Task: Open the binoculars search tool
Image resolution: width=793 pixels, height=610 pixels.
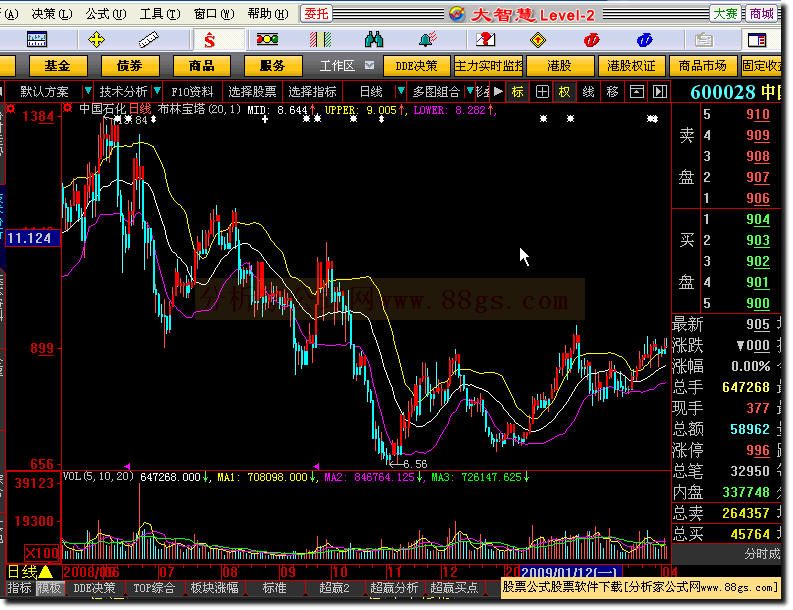Action: click(374, 39)
